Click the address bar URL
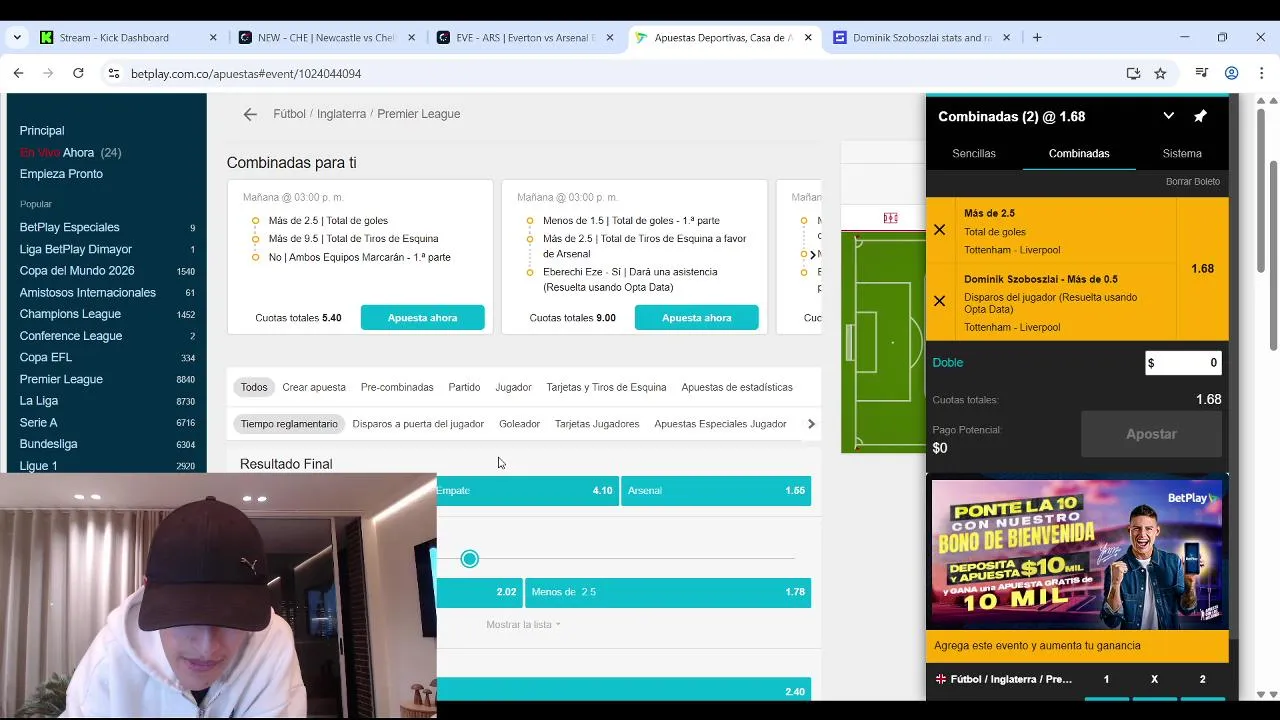This screenshot has height=720, width=1280. (x=246, y=73)
